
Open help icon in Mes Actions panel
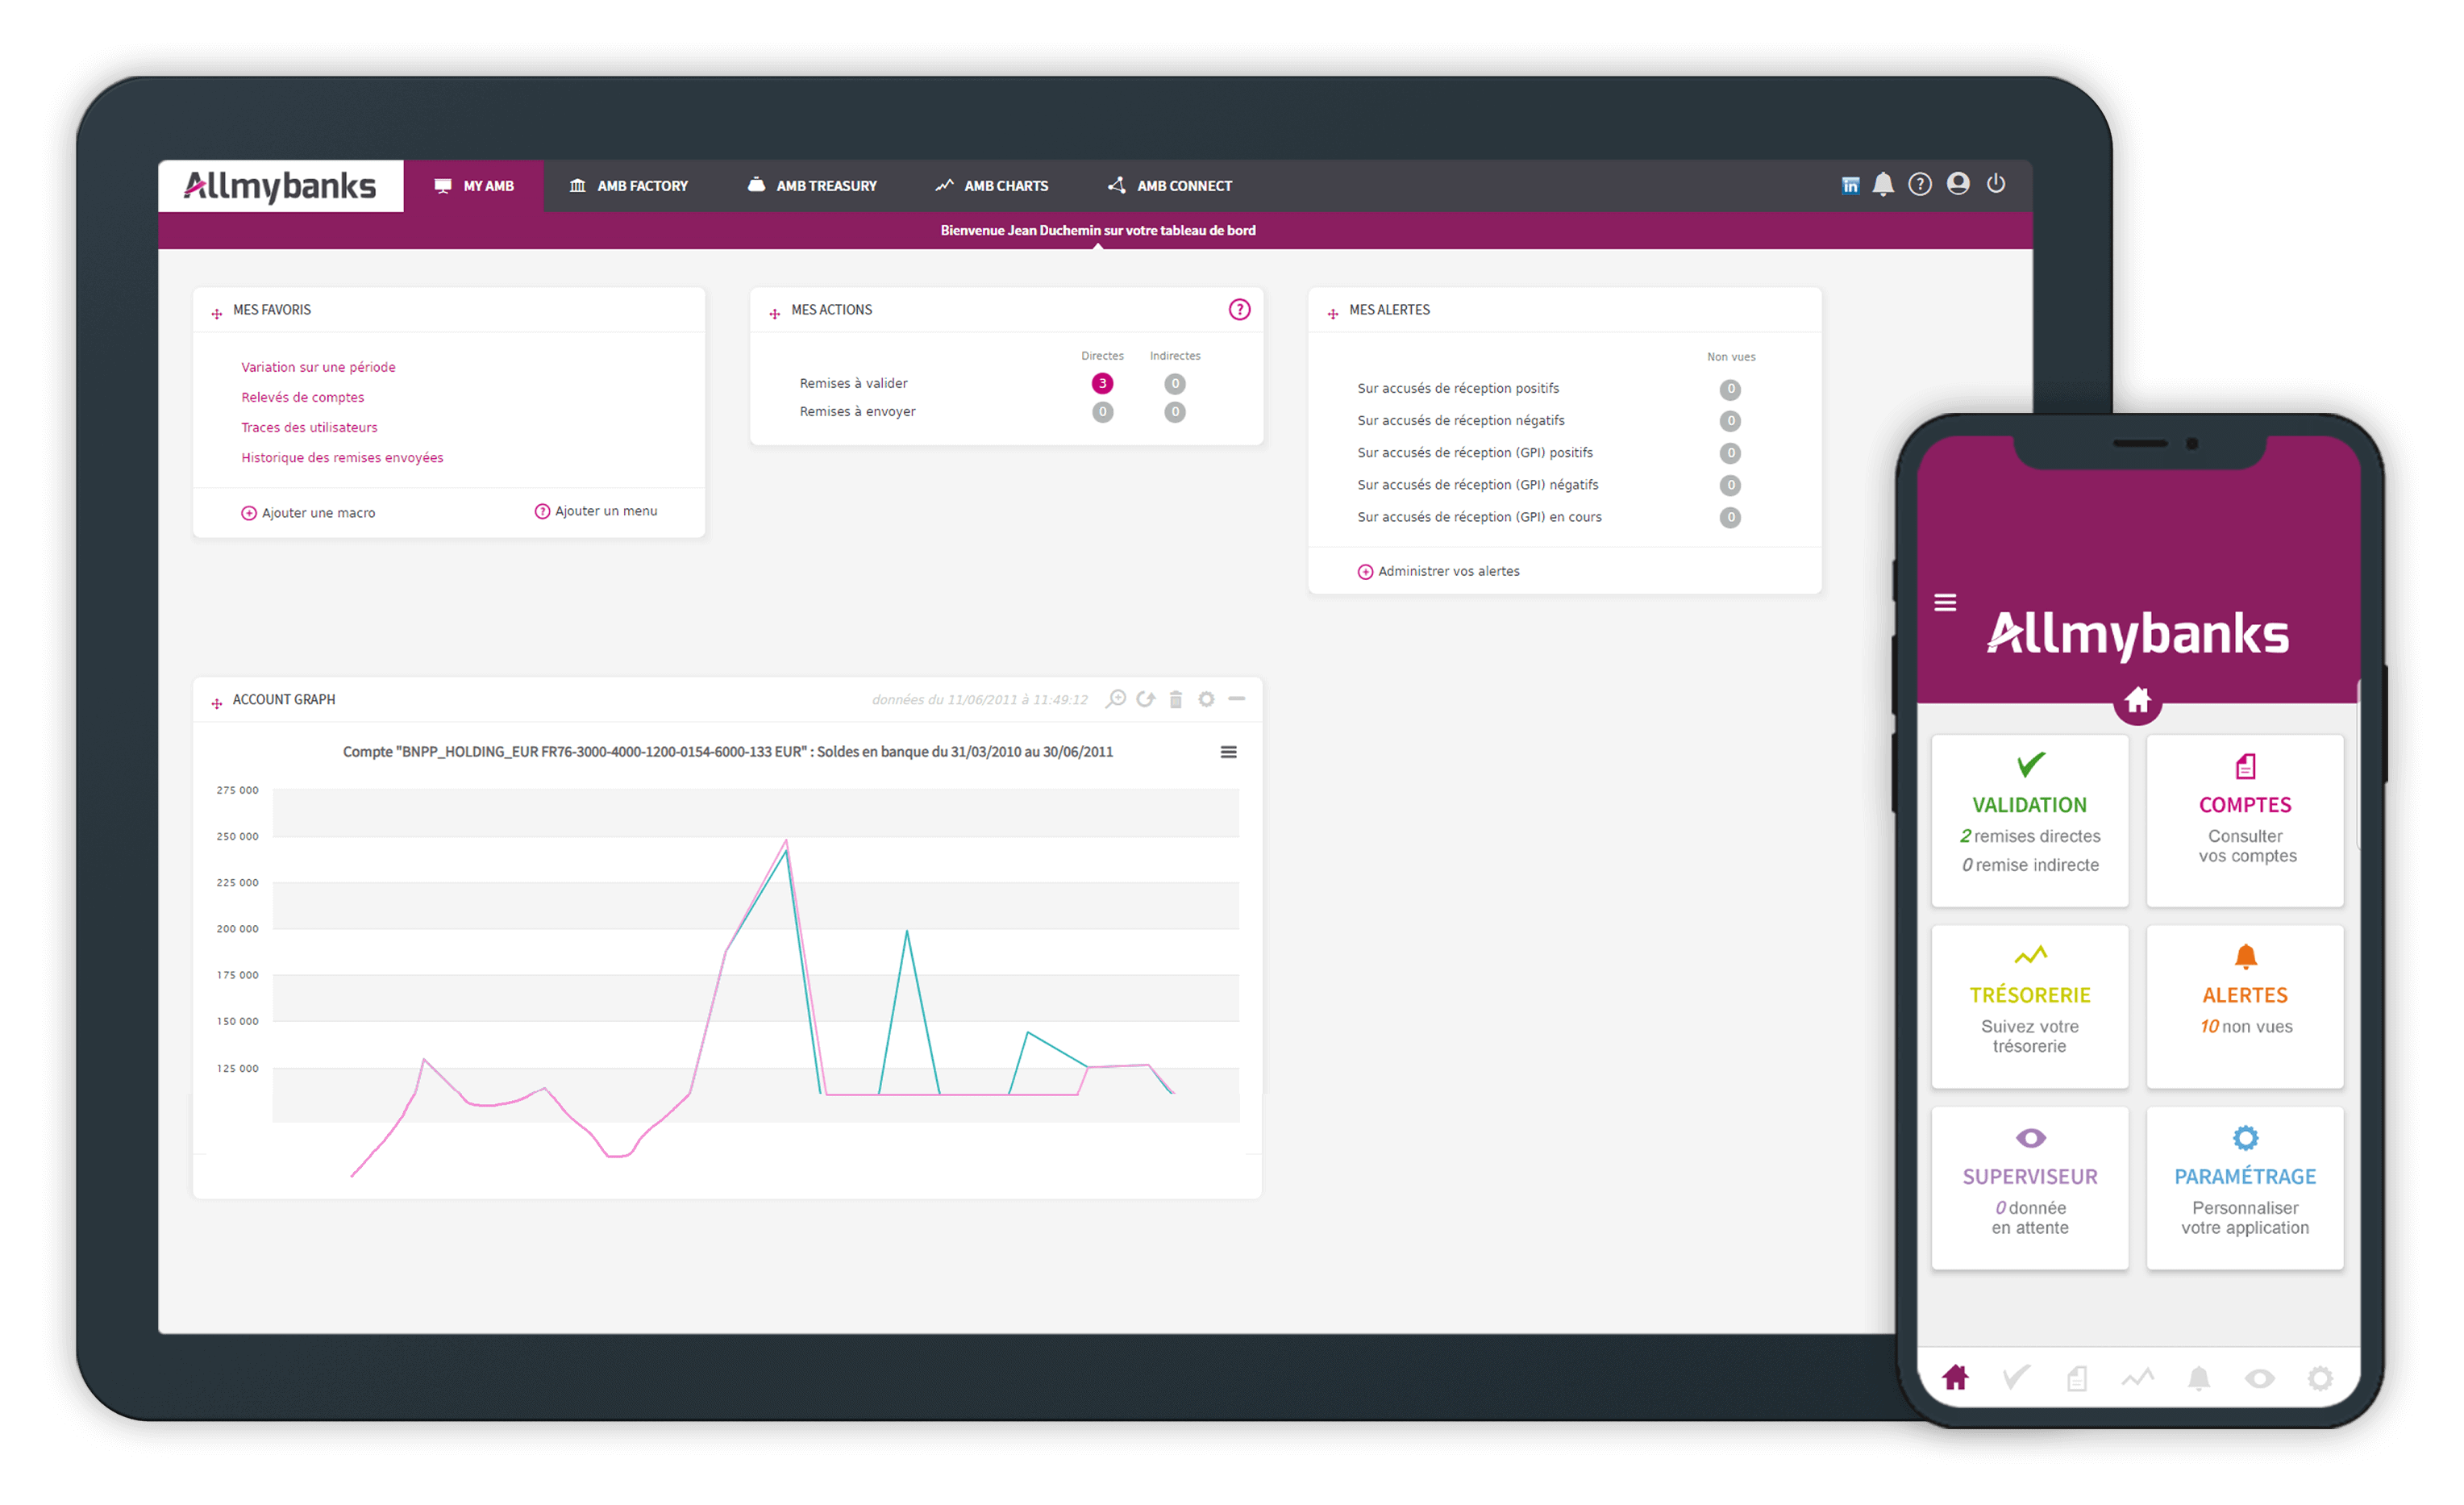pyautogui.click(x=1239, y=310)
